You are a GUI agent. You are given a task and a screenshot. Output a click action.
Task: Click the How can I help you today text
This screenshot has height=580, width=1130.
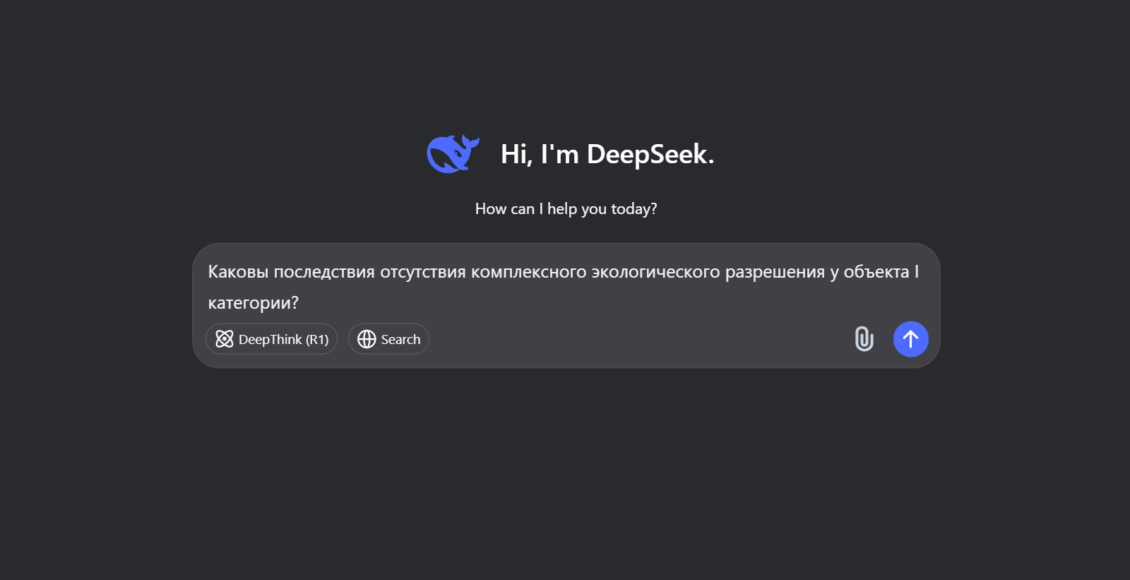click(565, 208)
